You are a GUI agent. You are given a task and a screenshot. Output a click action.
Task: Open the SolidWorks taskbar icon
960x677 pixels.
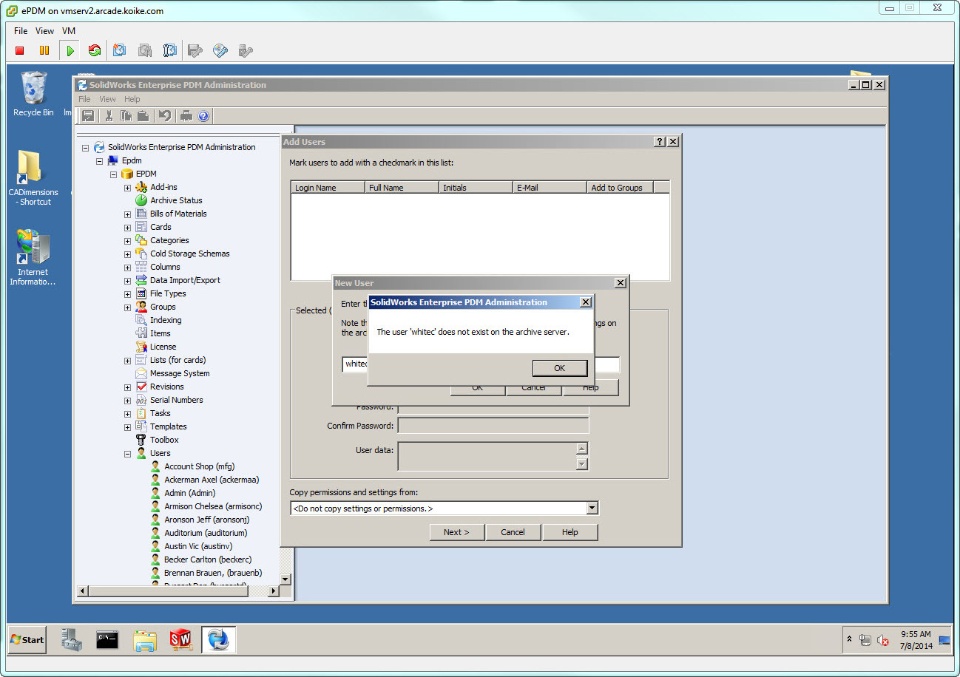click(x=181, y=640)
